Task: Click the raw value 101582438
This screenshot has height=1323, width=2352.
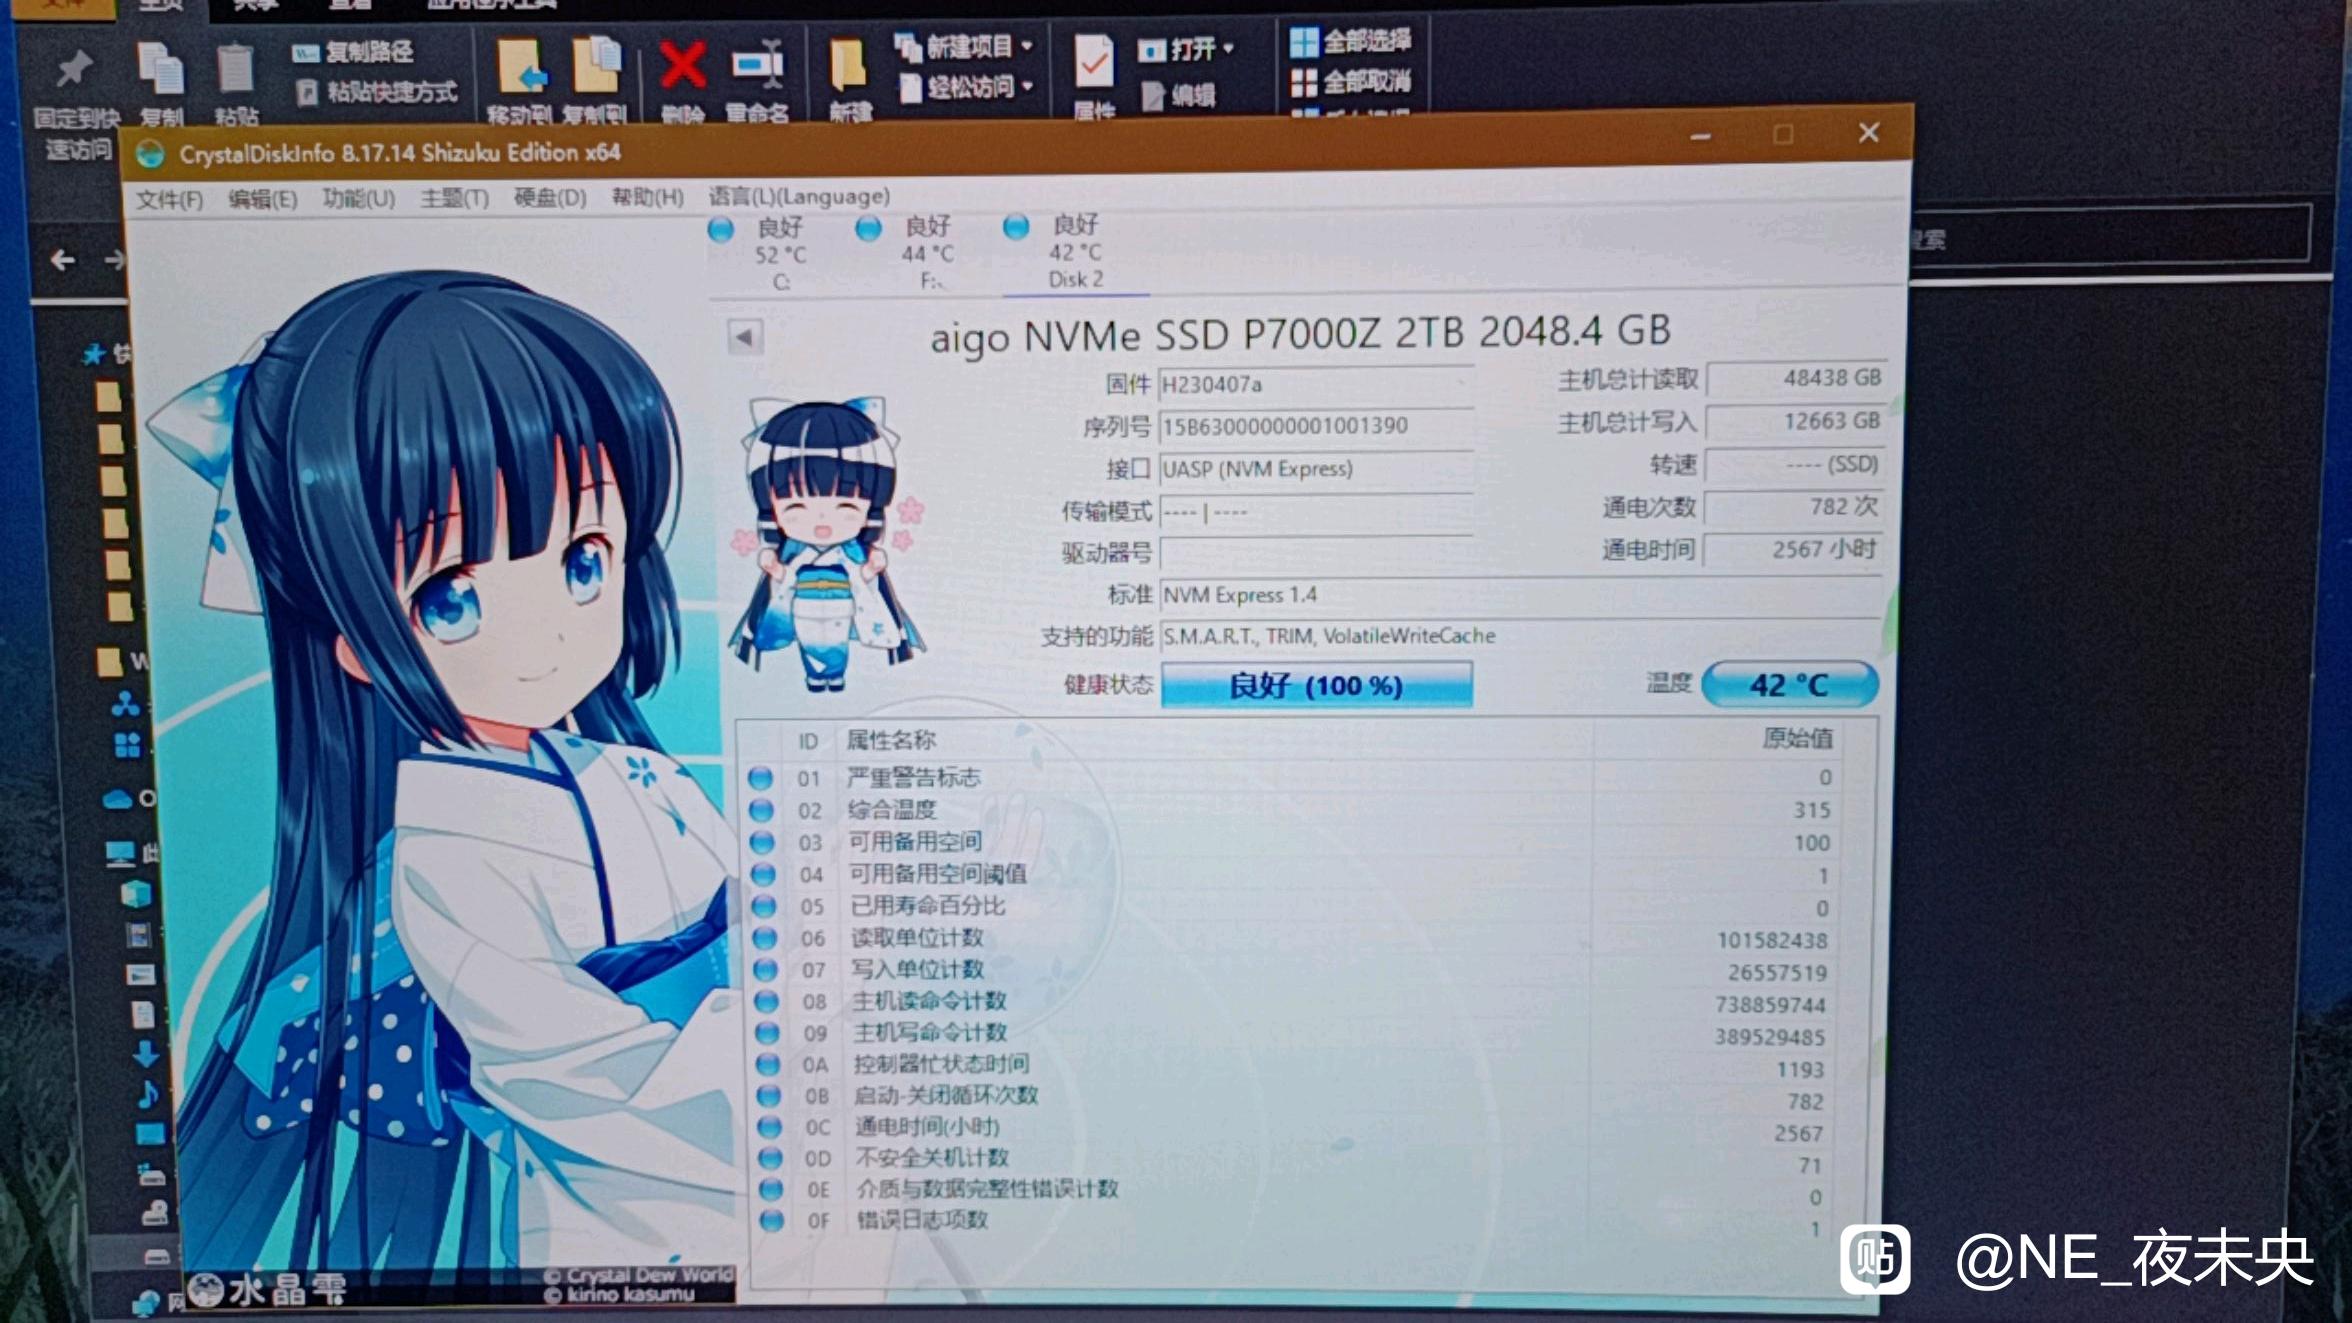Action: click(1772, 940)
